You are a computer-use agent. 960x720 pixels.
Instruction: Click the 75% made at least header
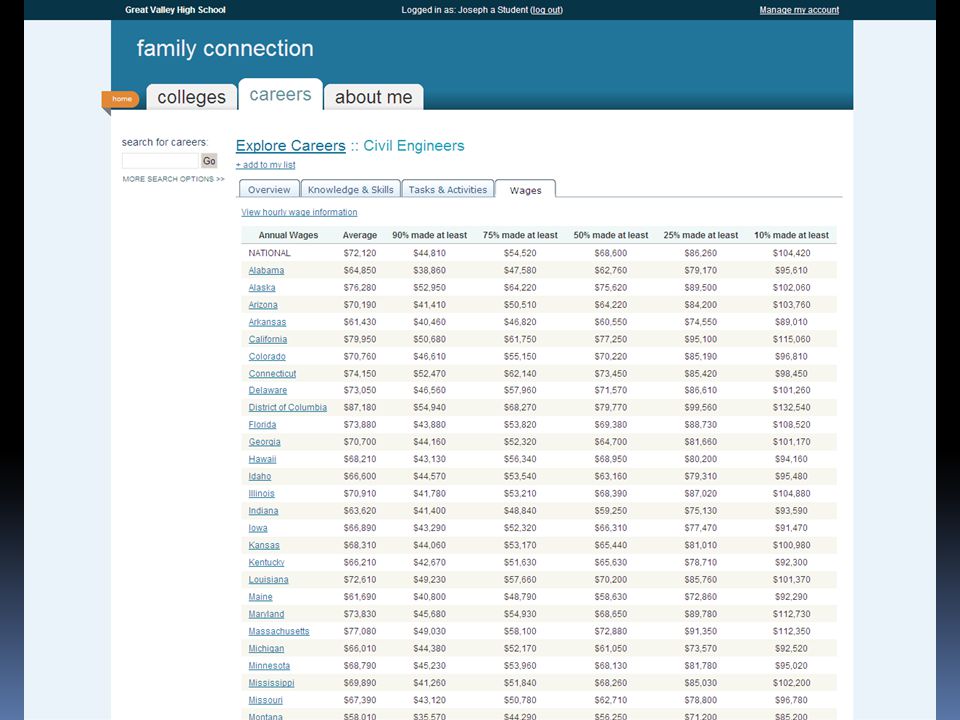click(x=520, y=235)
